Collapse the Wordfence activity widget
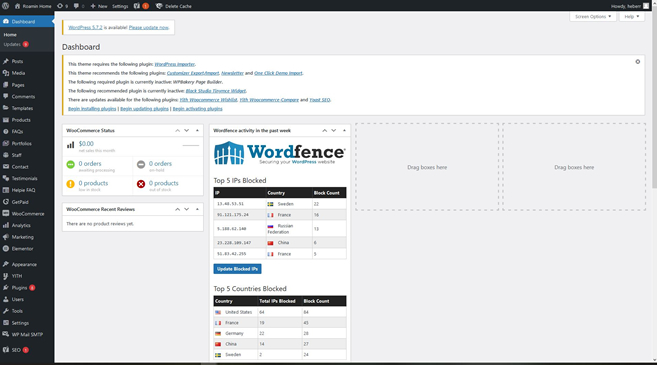Viewport: 657px width, 365px height. coord(344,131)
